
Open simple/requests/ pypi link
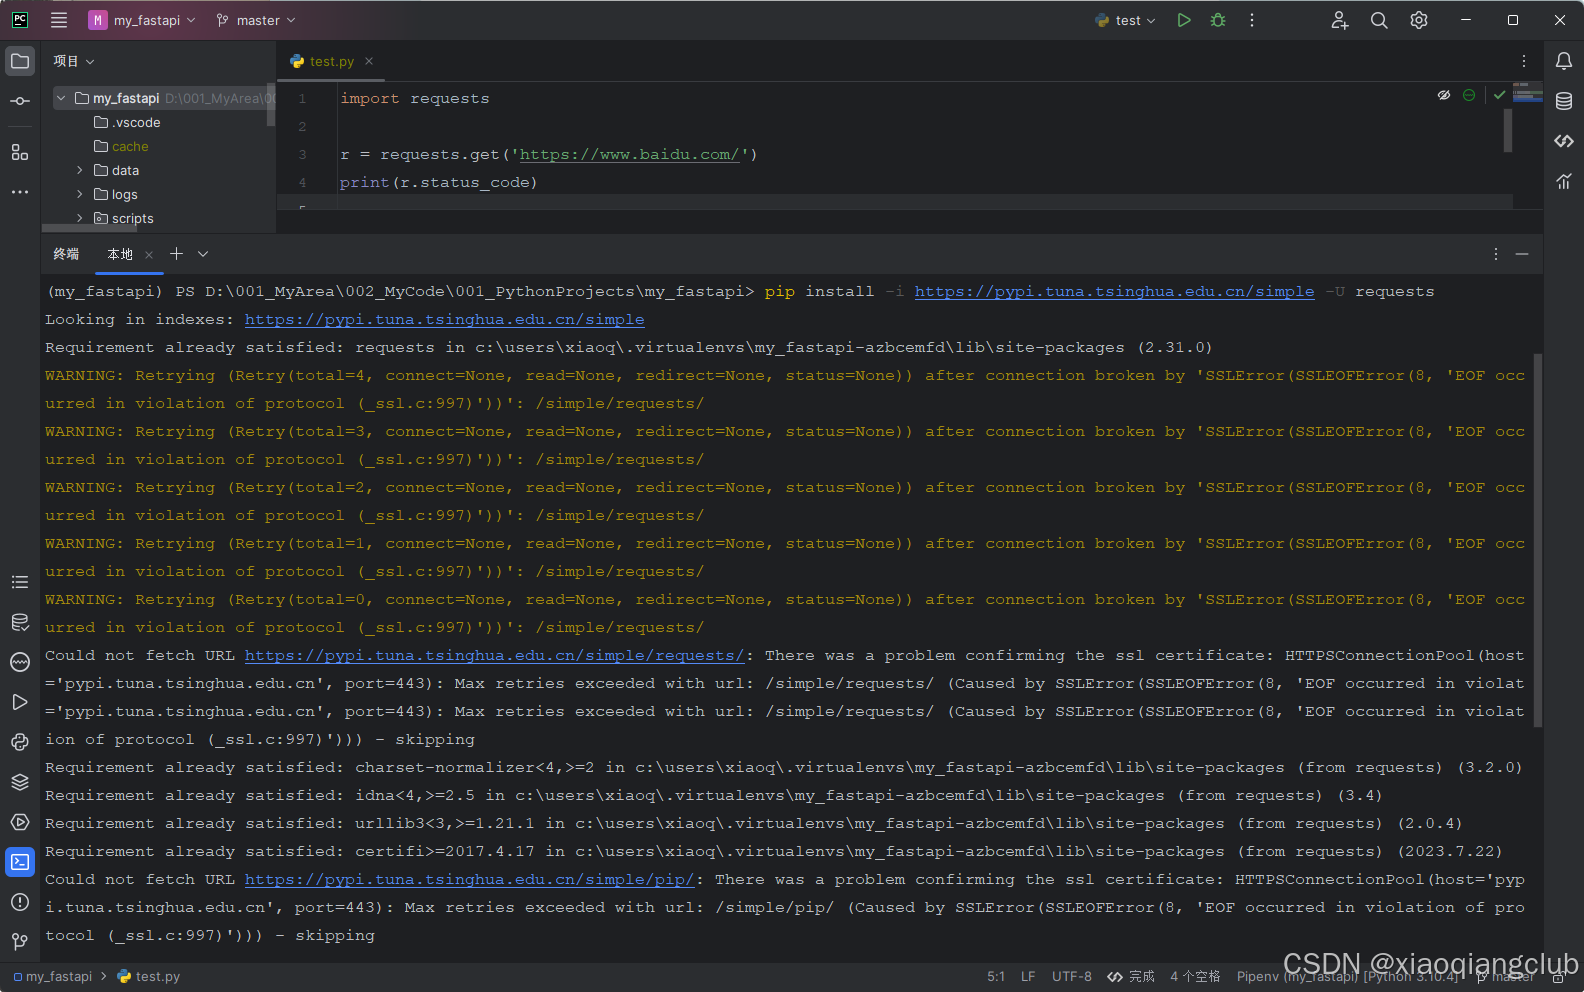pos(494,655)
